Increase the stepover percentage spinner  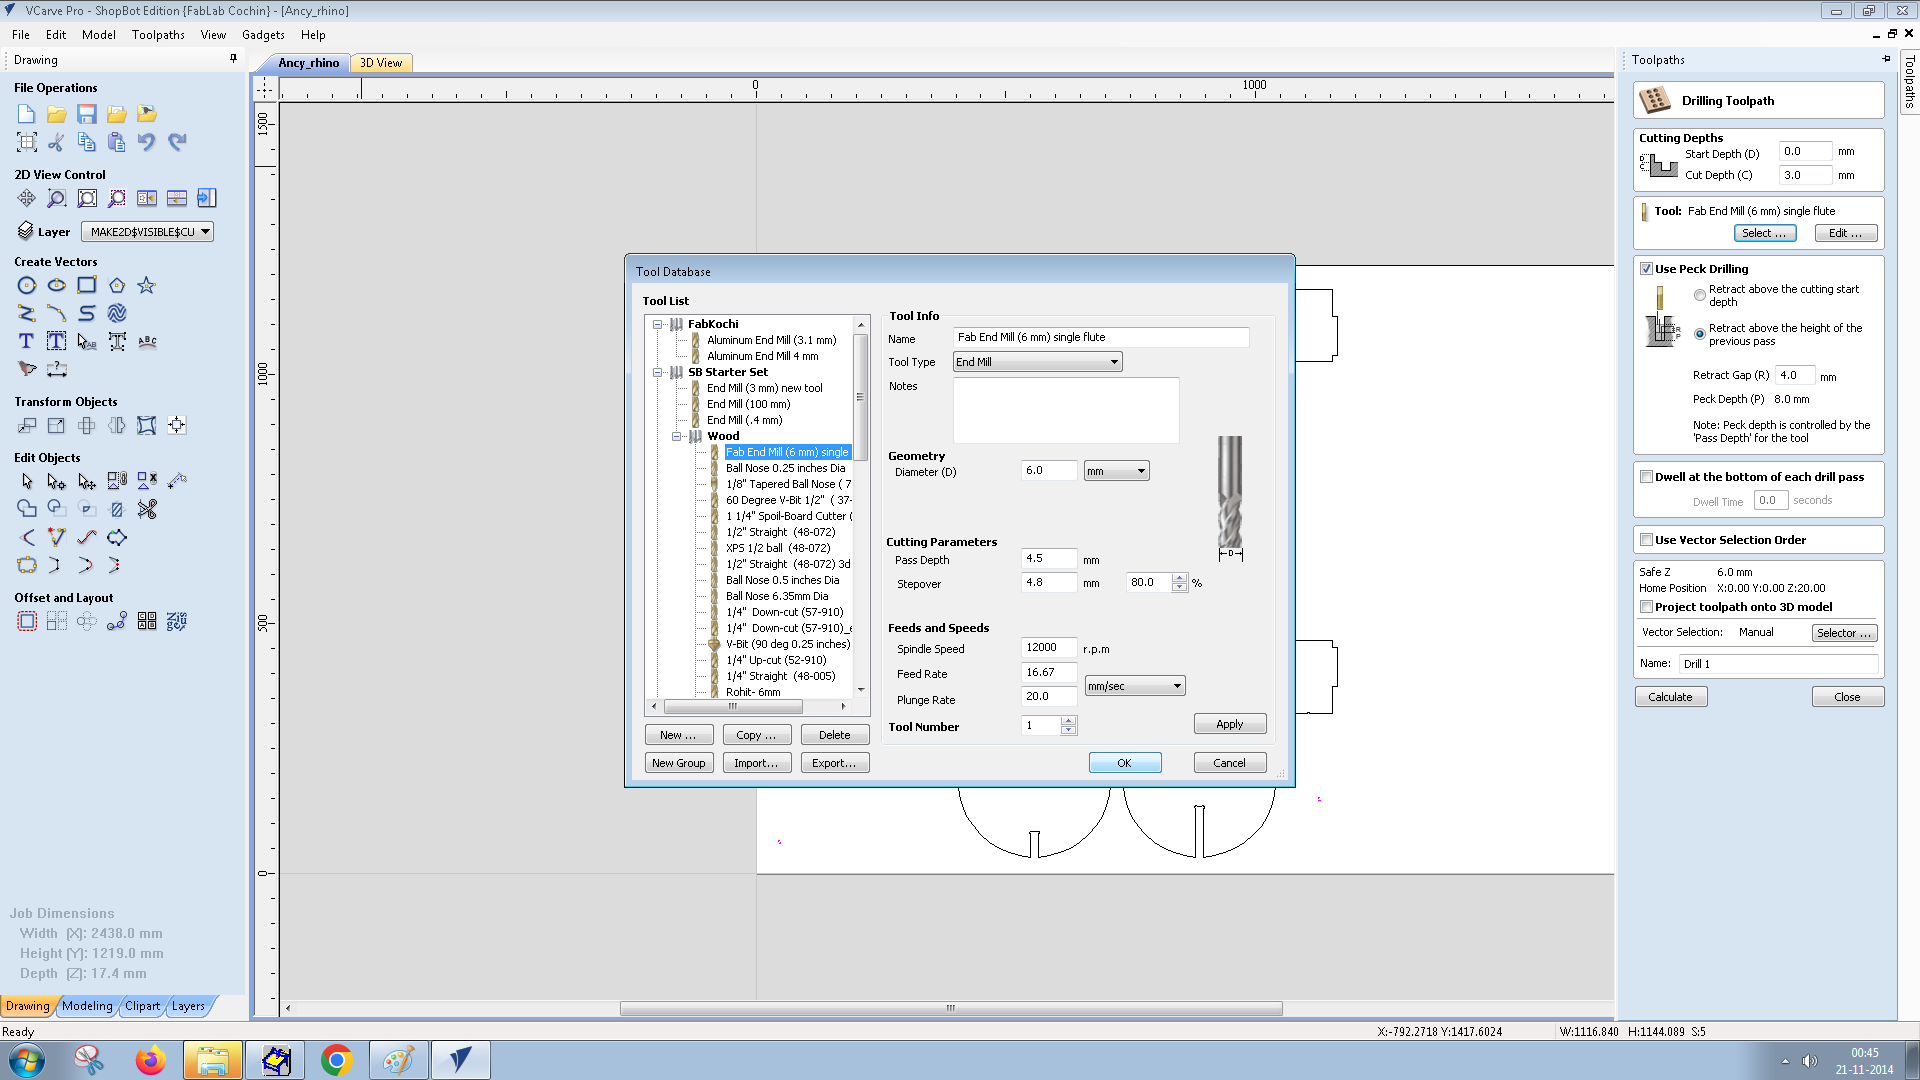coord(1180,578)
